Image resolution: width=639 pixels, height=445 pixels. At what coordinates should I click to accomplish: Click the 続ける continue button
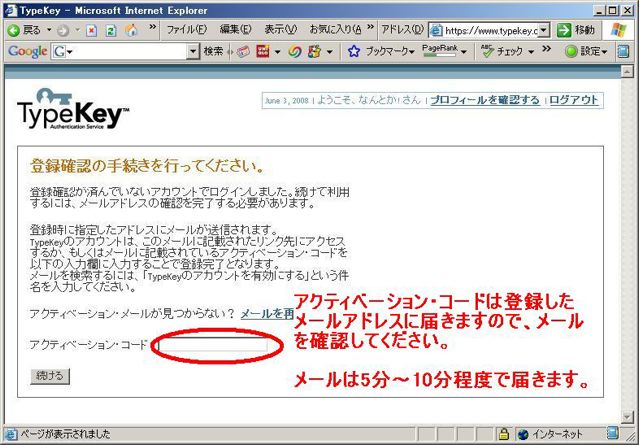(50, 376)
